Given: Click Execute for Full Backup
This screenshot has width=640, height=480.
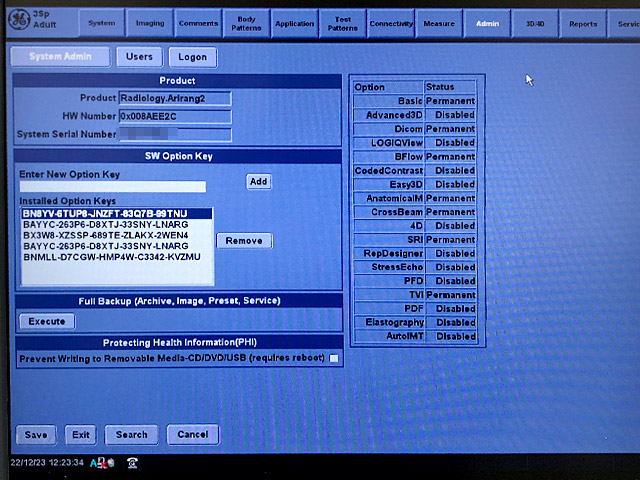Looking at the screenshot, I should pyautogui.click(x=47, y=321).
